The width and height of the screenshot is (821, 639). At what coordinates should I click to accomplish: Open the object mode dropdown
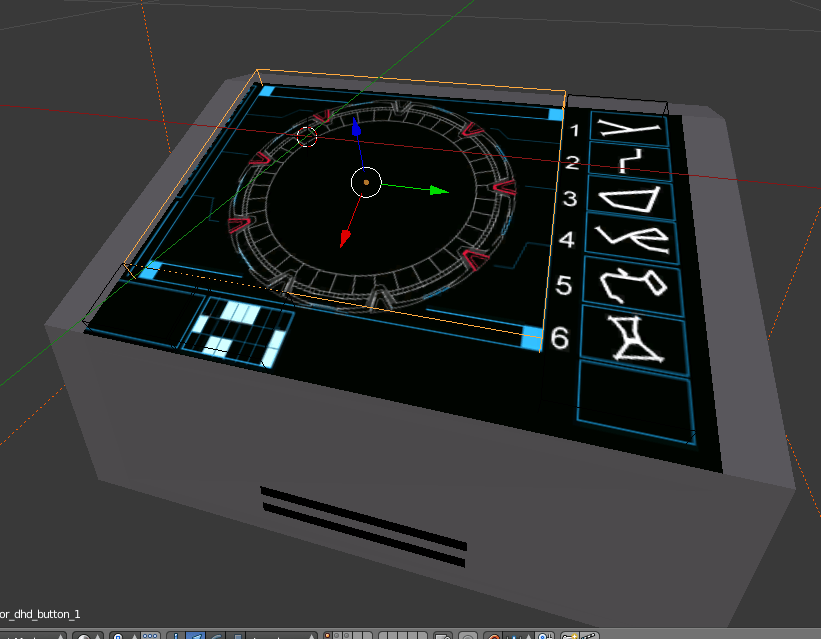(30, 636)
